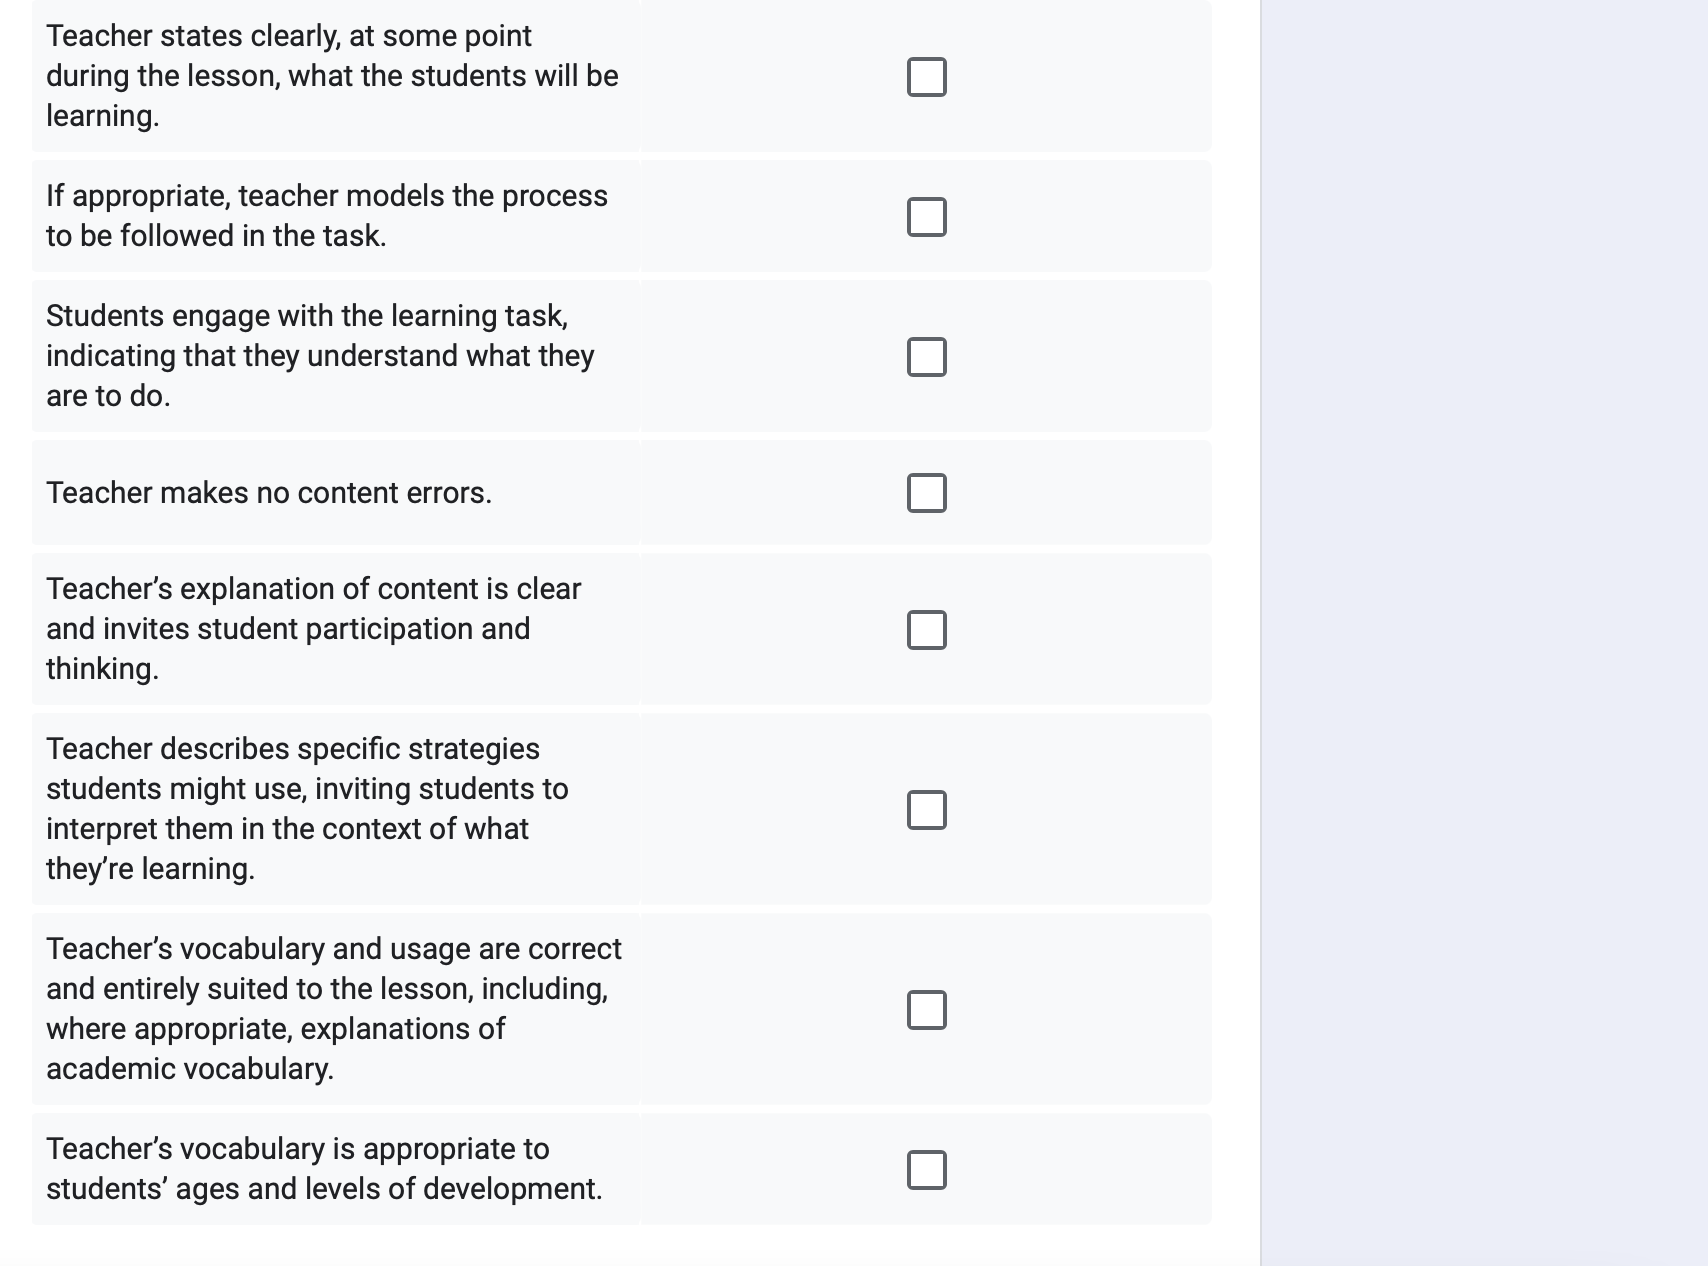
Task: Check the 'vocabulary and usage are correct' box
Action: [x=926, y=1010]
